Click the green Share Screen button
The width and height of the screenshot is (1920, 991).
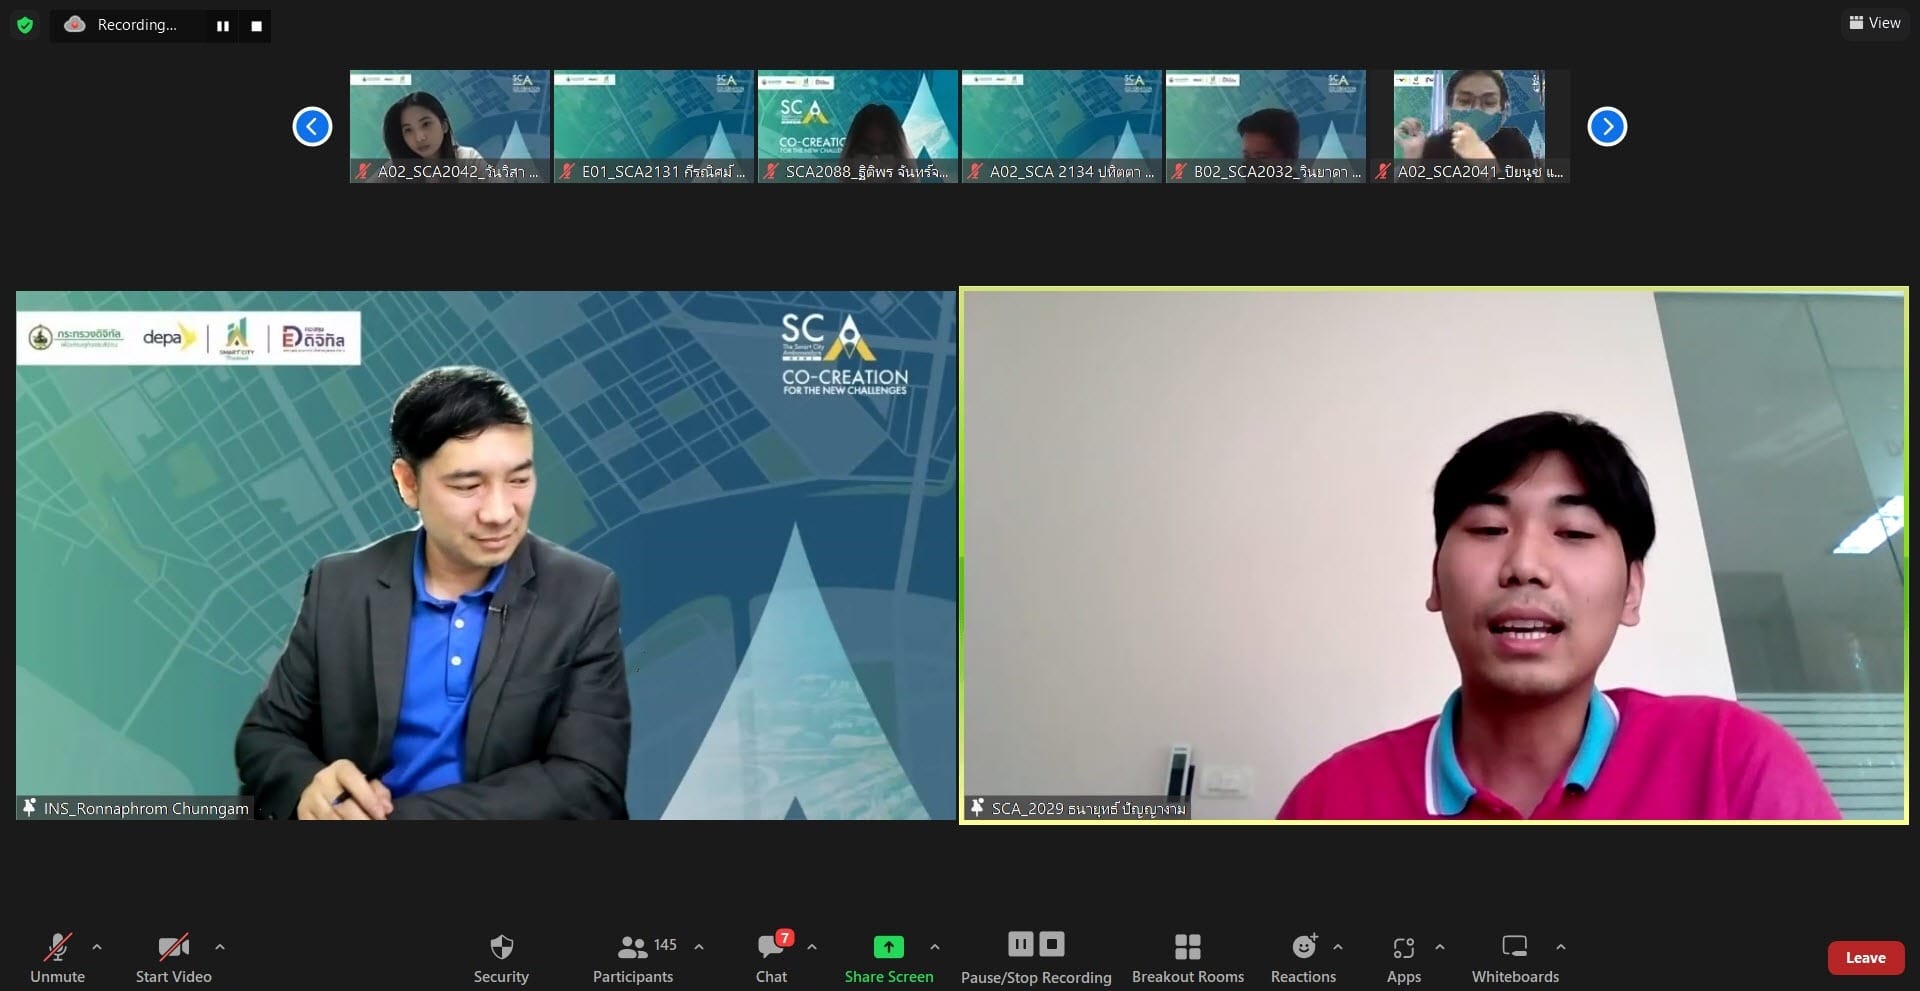pyautogui.click(x=889, y=958)
